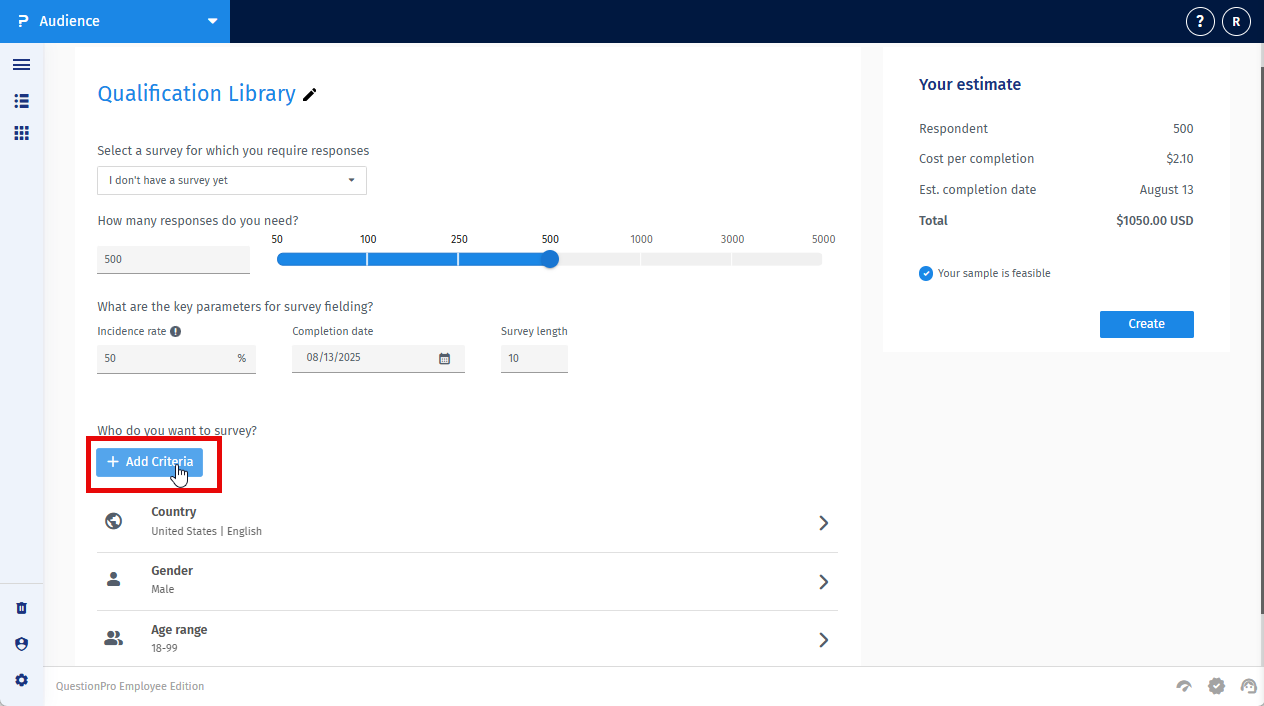Open the grid view icon in sidebar

(x=21, y=132)
